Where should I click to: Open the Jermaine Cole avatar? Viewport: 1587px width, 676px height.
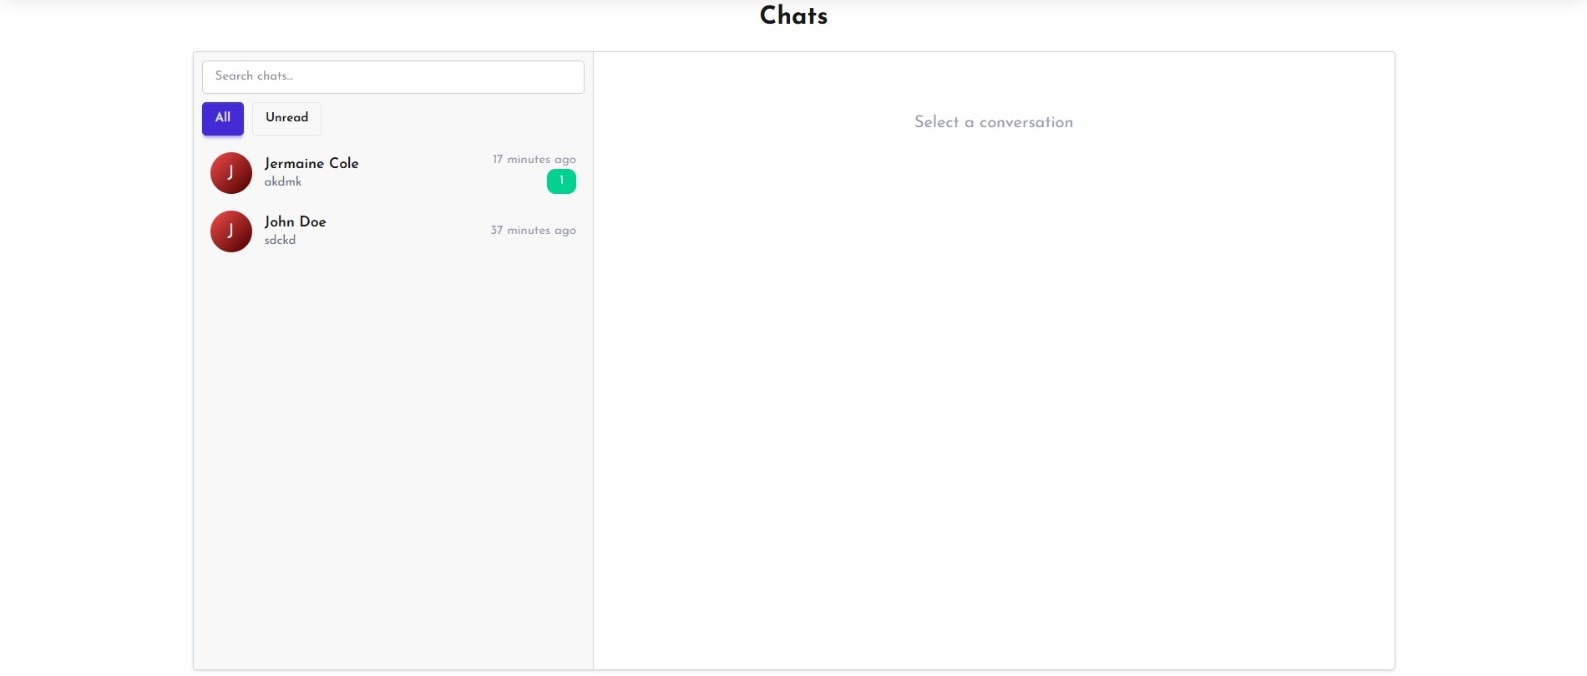pos(231,173)
